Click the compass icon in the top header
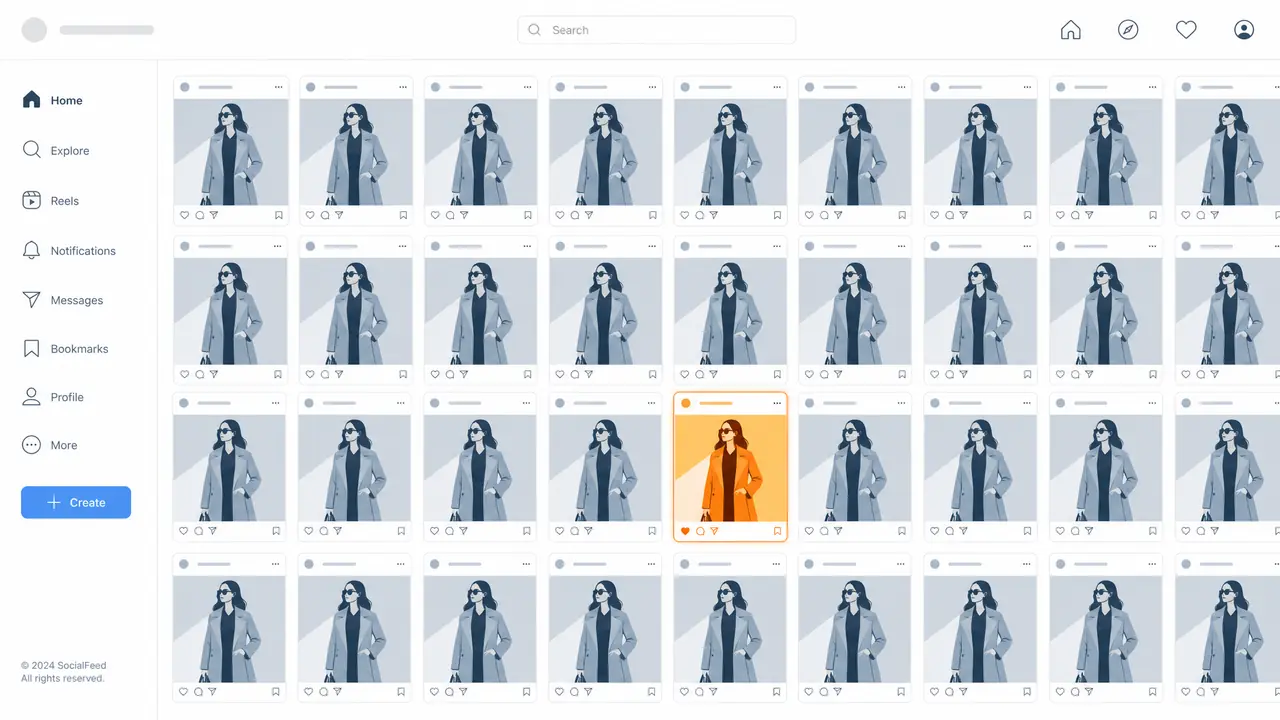This screenshot has height=720, width=1280. click(1128, 30)
